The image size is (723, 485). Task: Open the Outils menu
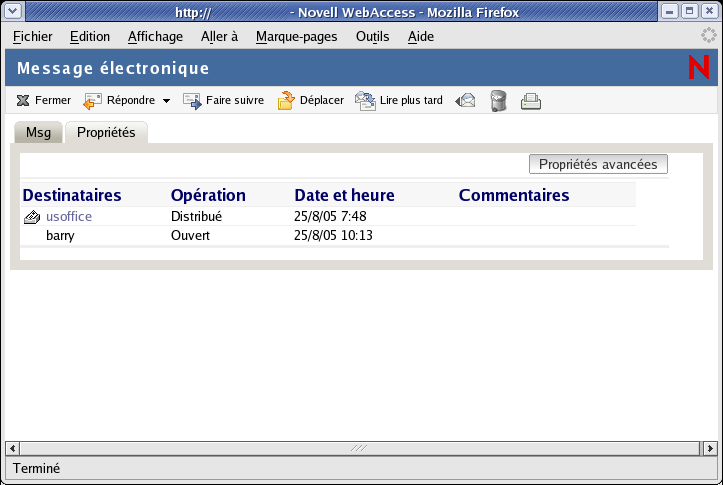tap(373, 36)
